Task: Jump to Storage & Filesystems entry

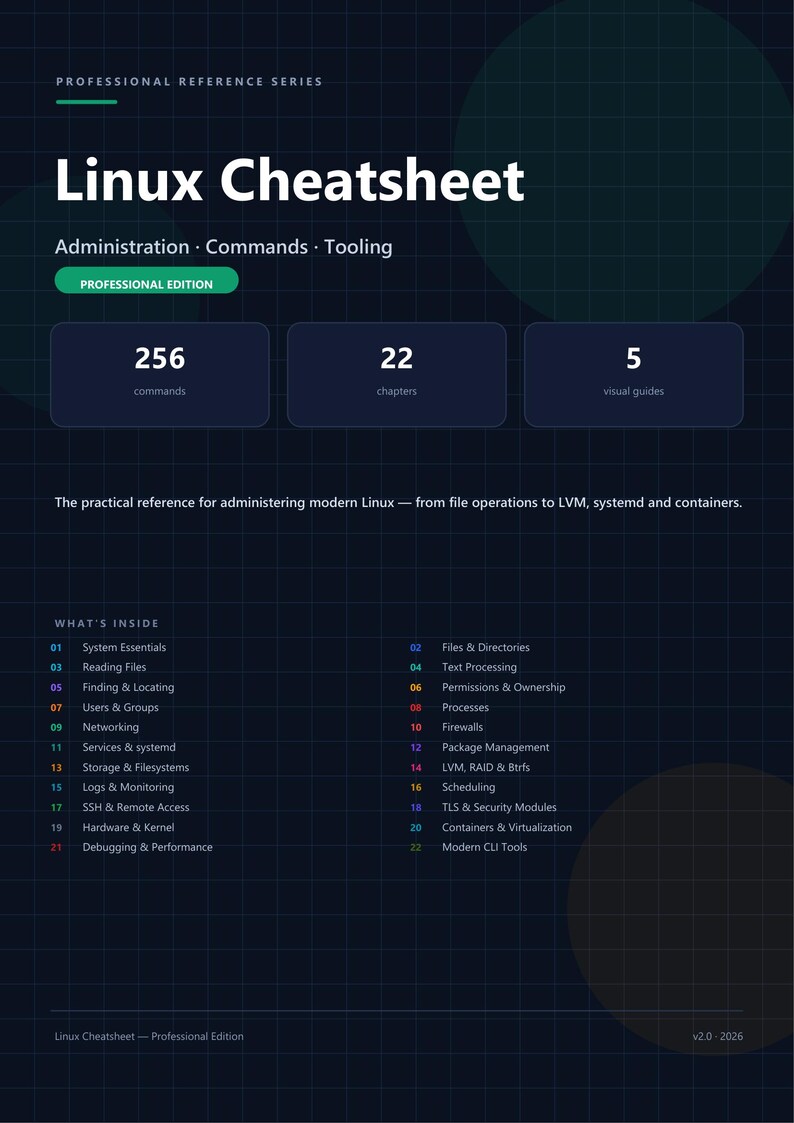Action: click(135, 767)
